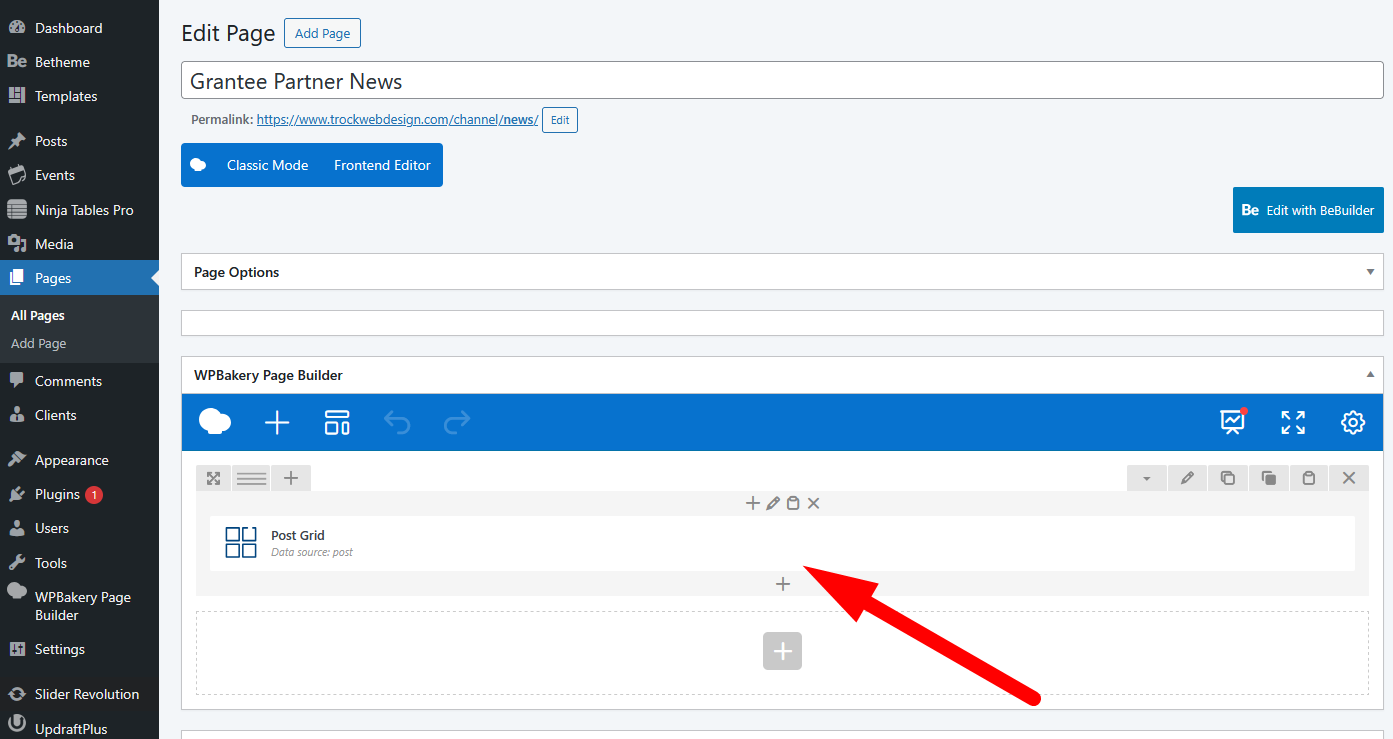Open the Templates icon in builder toolbar
The width and height of the screenshot is (1393, 739).
tap(337, 422)
